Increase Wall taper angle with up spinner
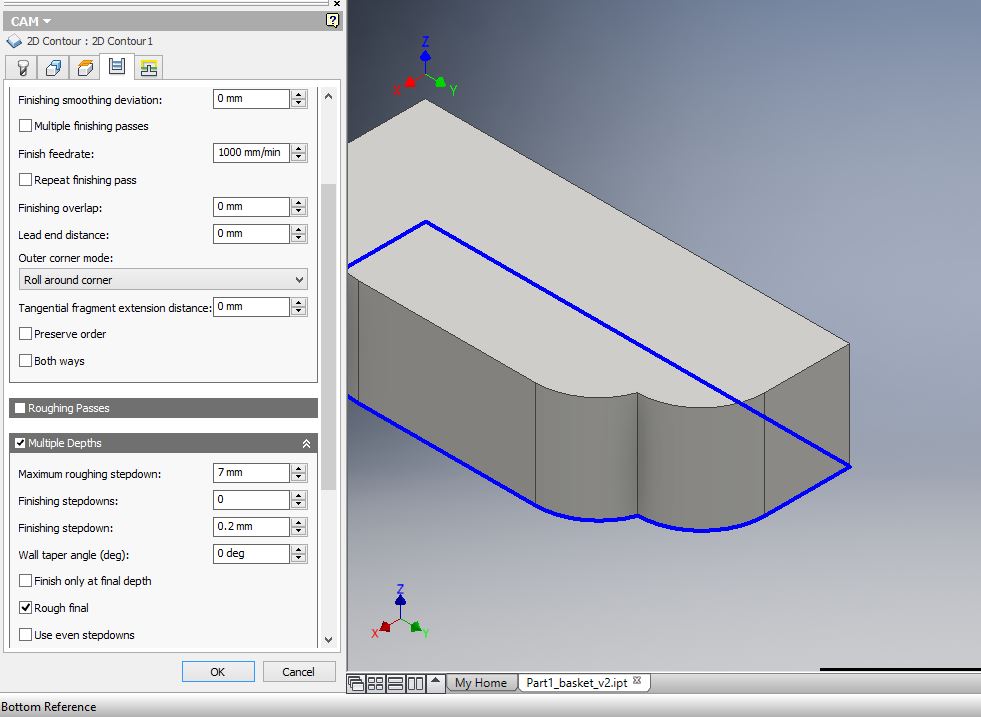Image resolution: width=981 pixels, height=717 pixels. point(299,549)
